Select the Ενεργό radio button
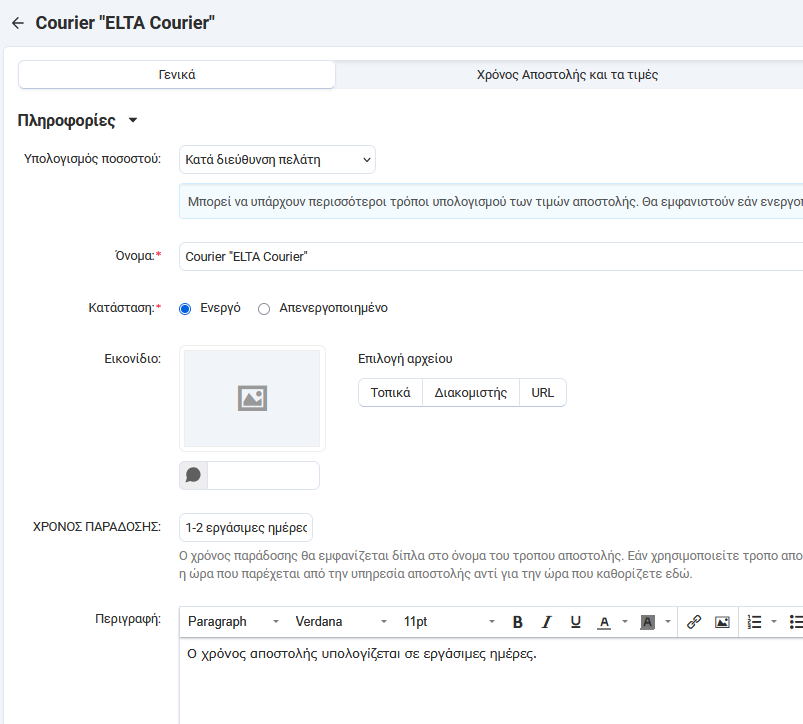 click(185, 309)
